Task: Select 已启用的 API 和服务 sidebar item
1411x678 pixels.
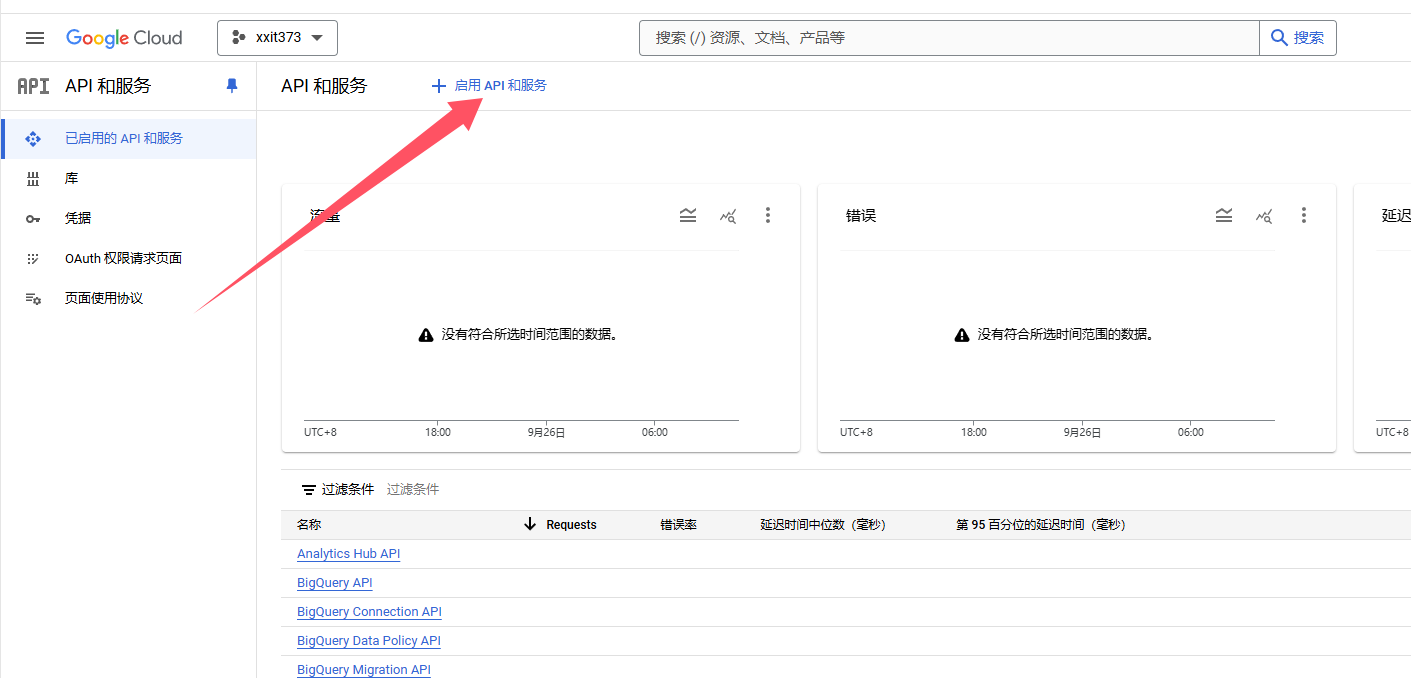Action: tap(128, 139)
